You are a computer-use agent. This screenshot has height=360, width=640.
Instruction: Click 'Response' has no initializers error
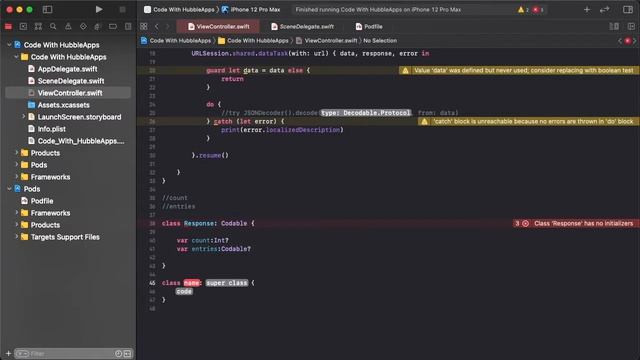tap(575, 223)
